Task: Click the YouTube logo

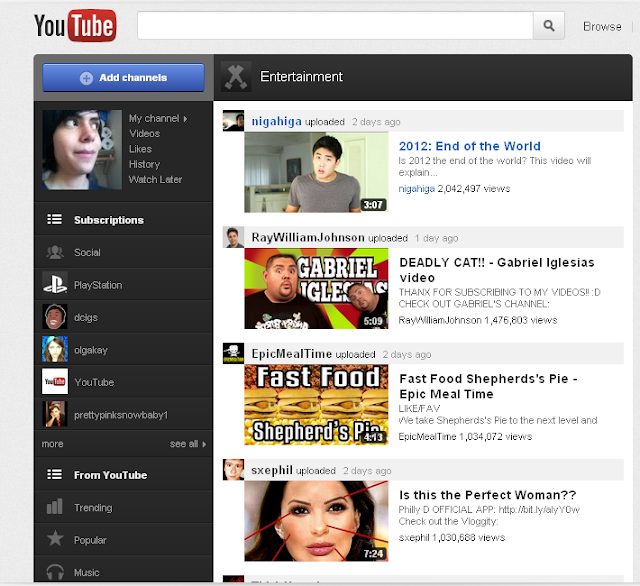Action: click(75, 26)
